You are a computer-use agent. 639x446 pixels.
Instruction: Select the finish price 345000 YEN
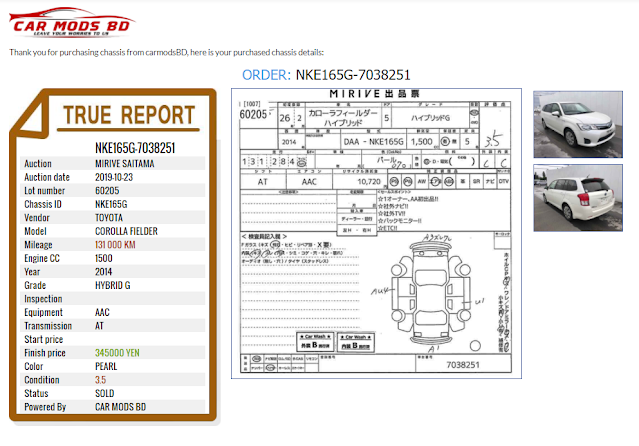pos(117,353)
